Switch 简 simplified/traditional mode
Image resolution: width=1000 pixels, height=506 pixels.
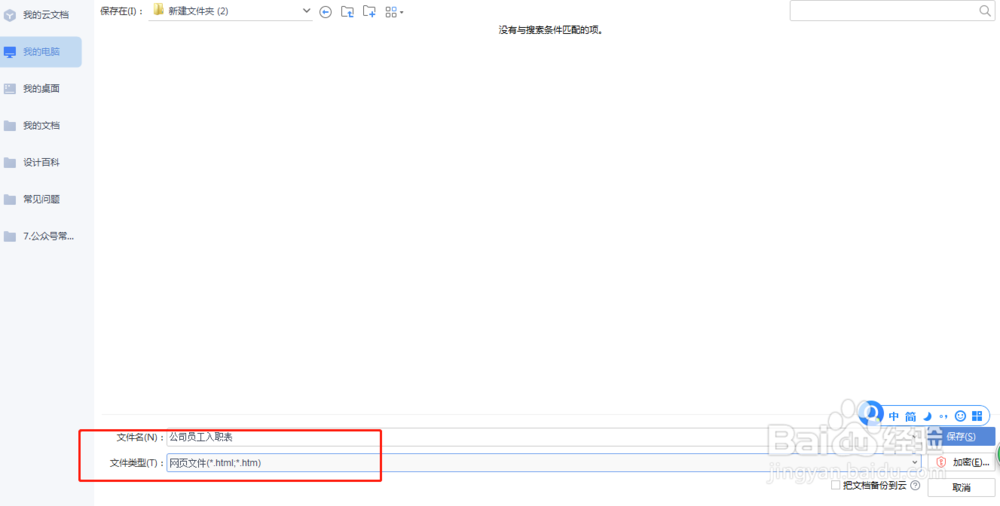910,416
